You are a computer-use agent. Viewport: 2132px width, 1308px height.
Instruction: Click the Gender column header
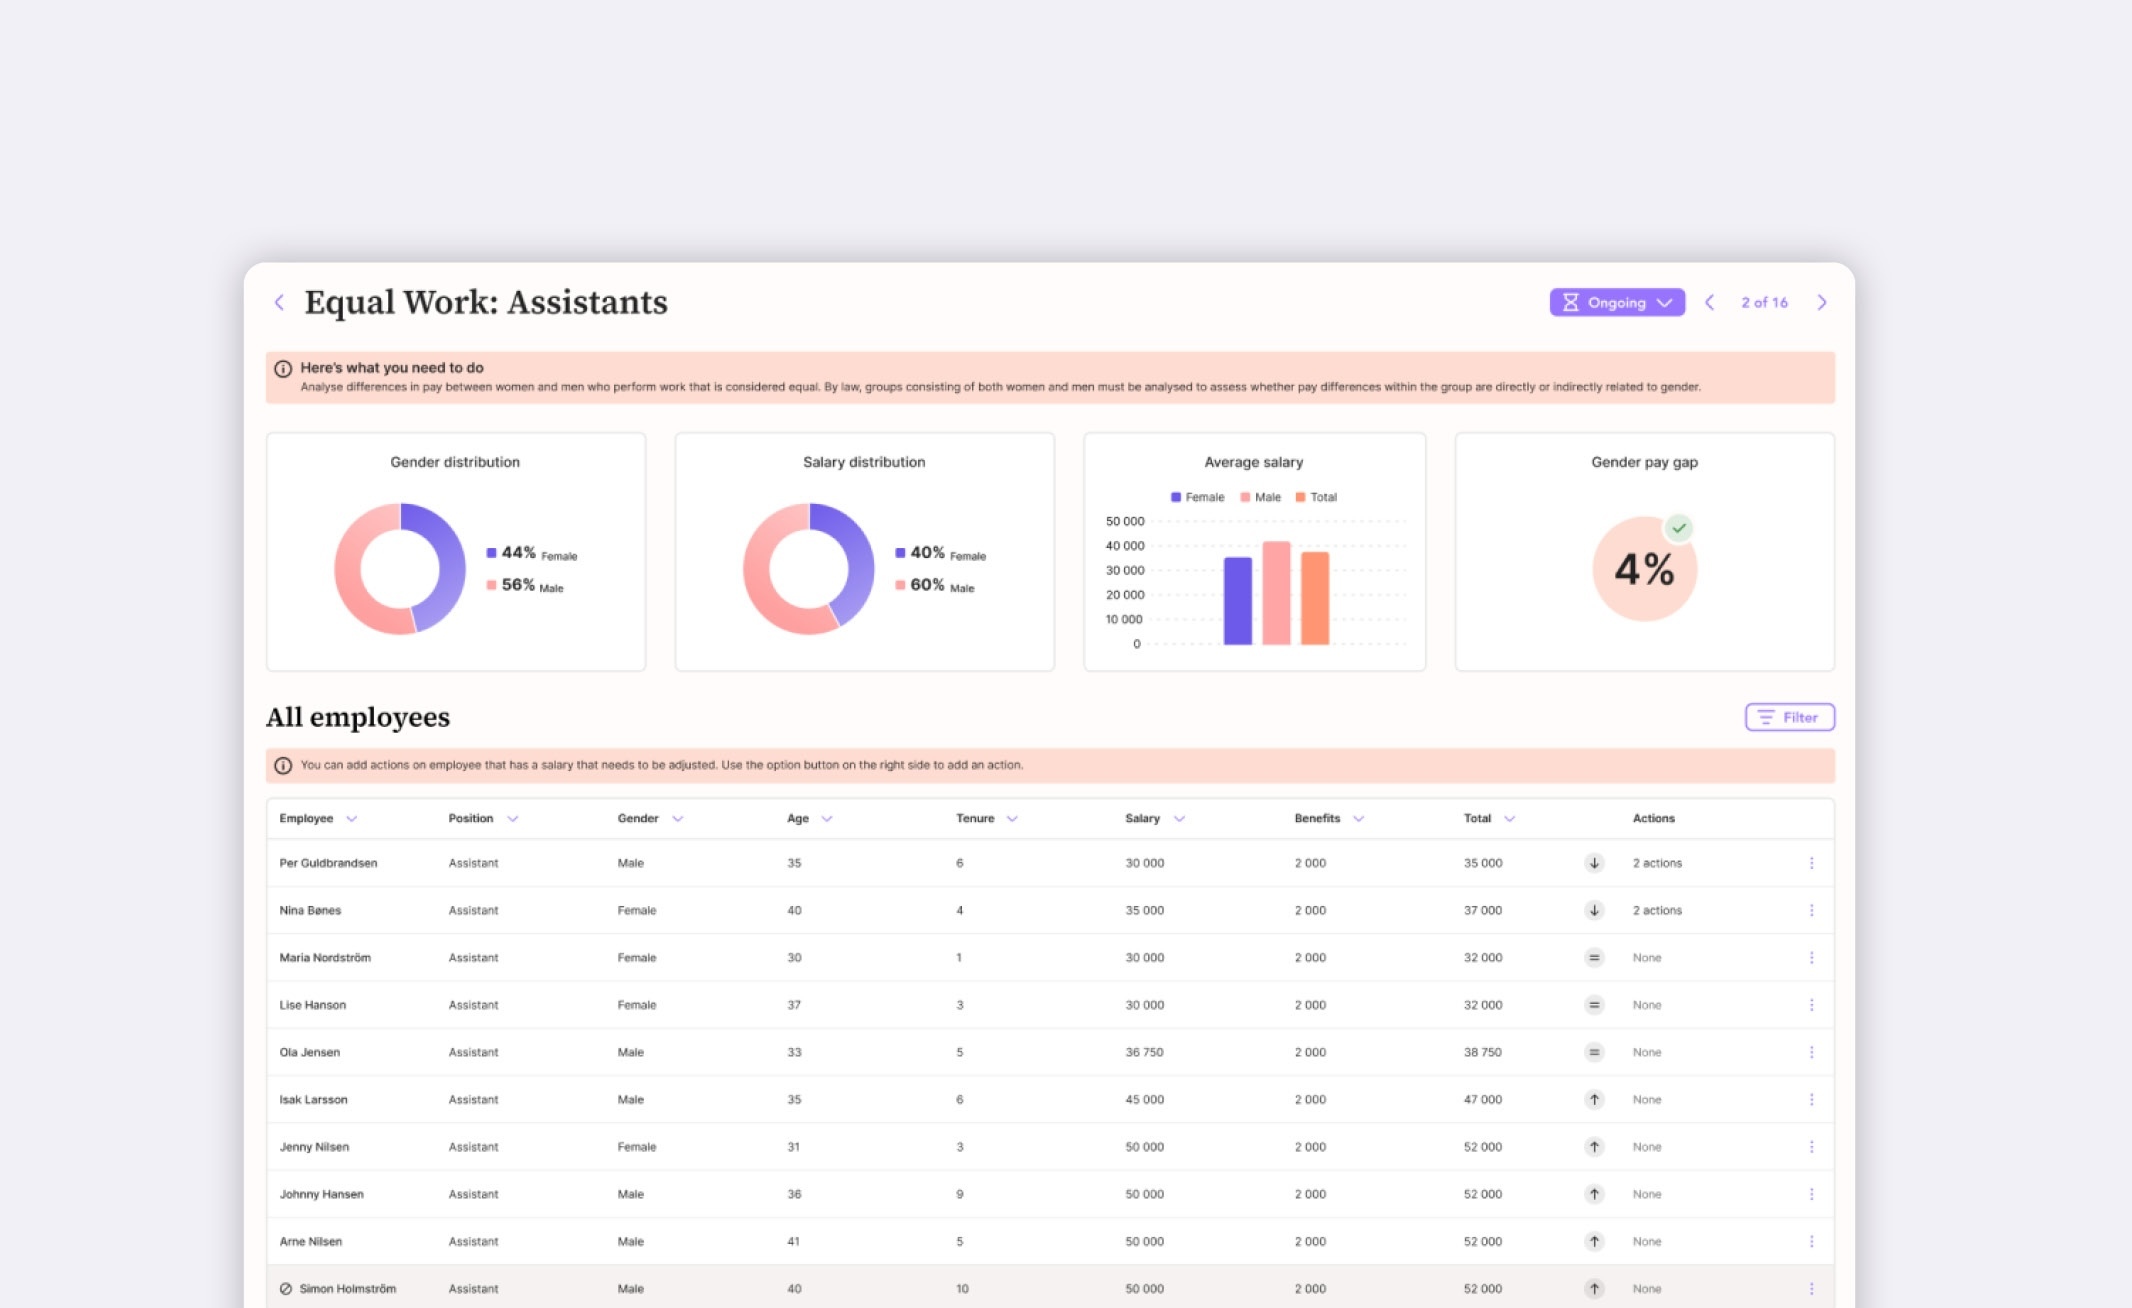pyautogui.click(x=638, y=818)
